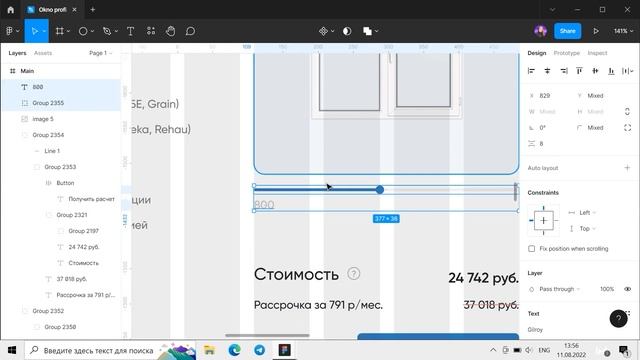Click Align bottom icon
Viewport: 640px width, 360px height.
(x=611, y=71)
